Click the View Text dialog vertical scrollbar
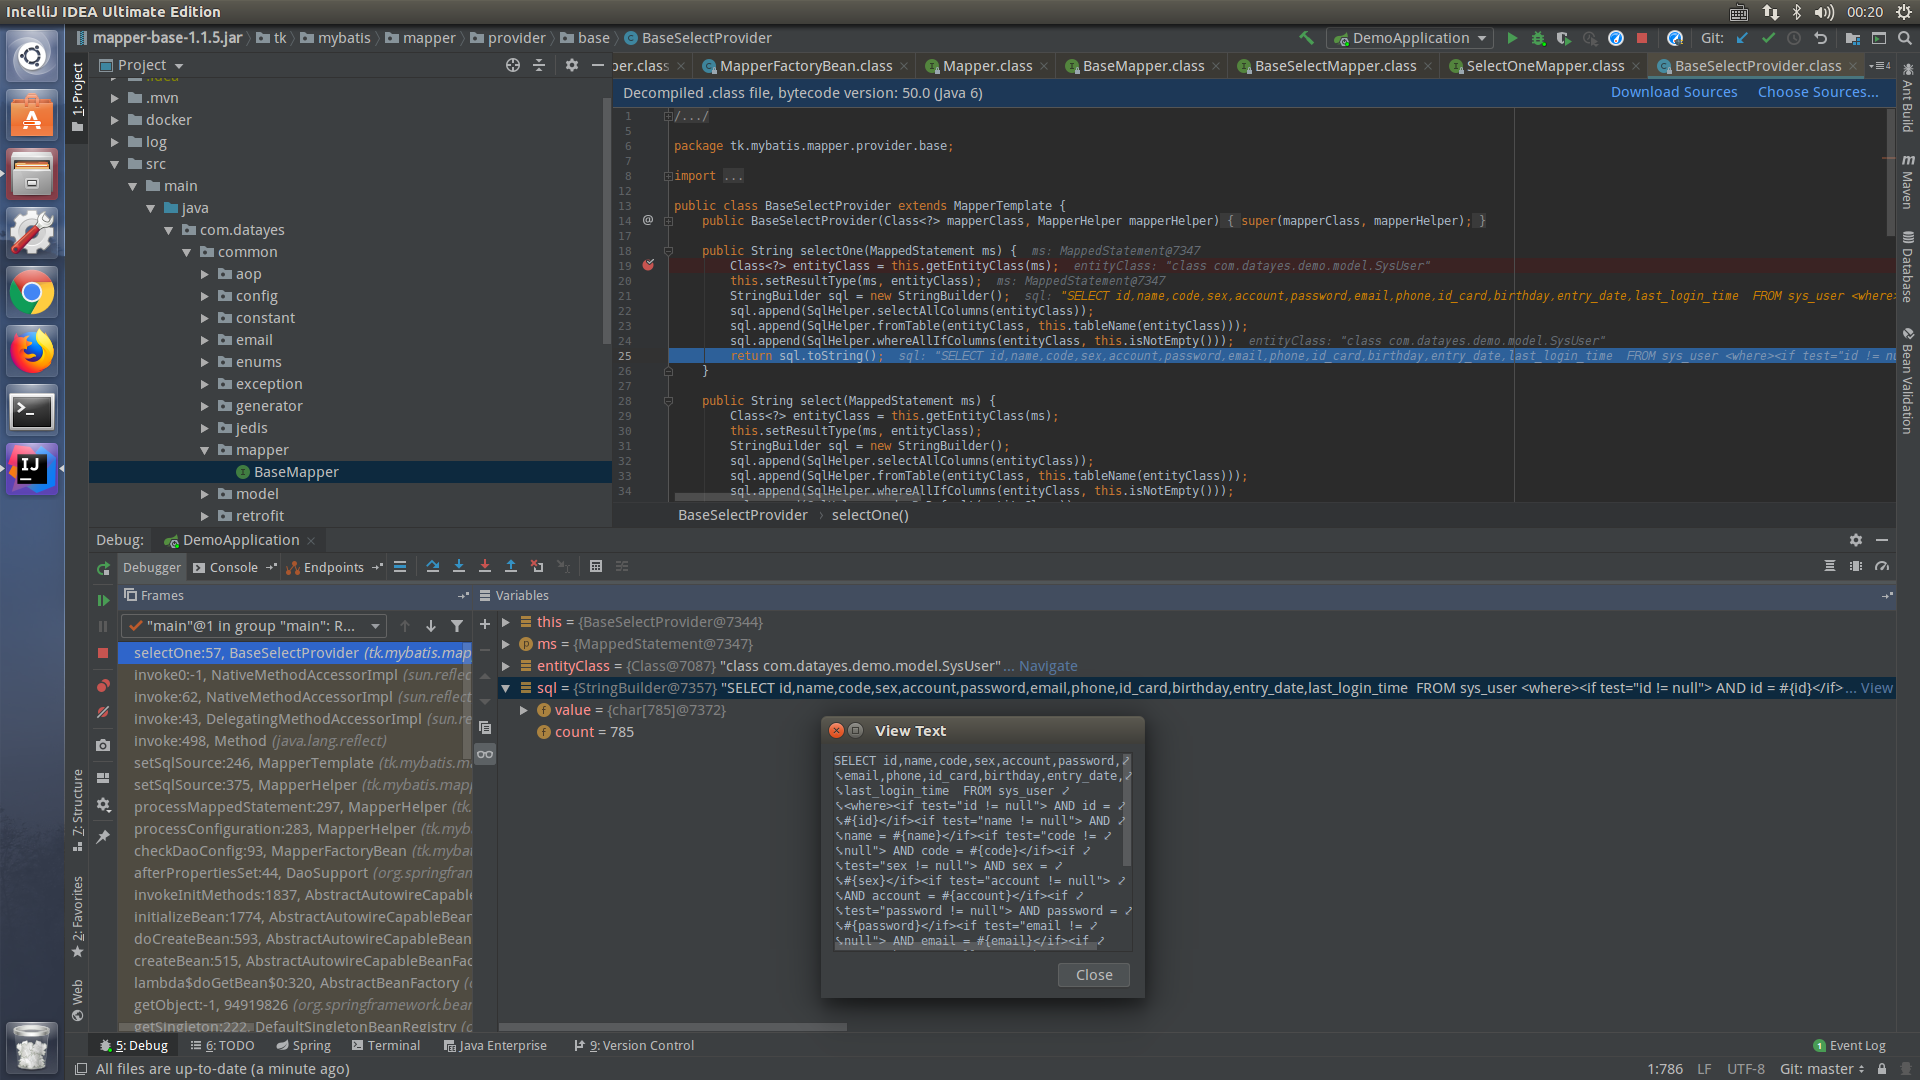1920x1080 pixels. pos(1127,810)
